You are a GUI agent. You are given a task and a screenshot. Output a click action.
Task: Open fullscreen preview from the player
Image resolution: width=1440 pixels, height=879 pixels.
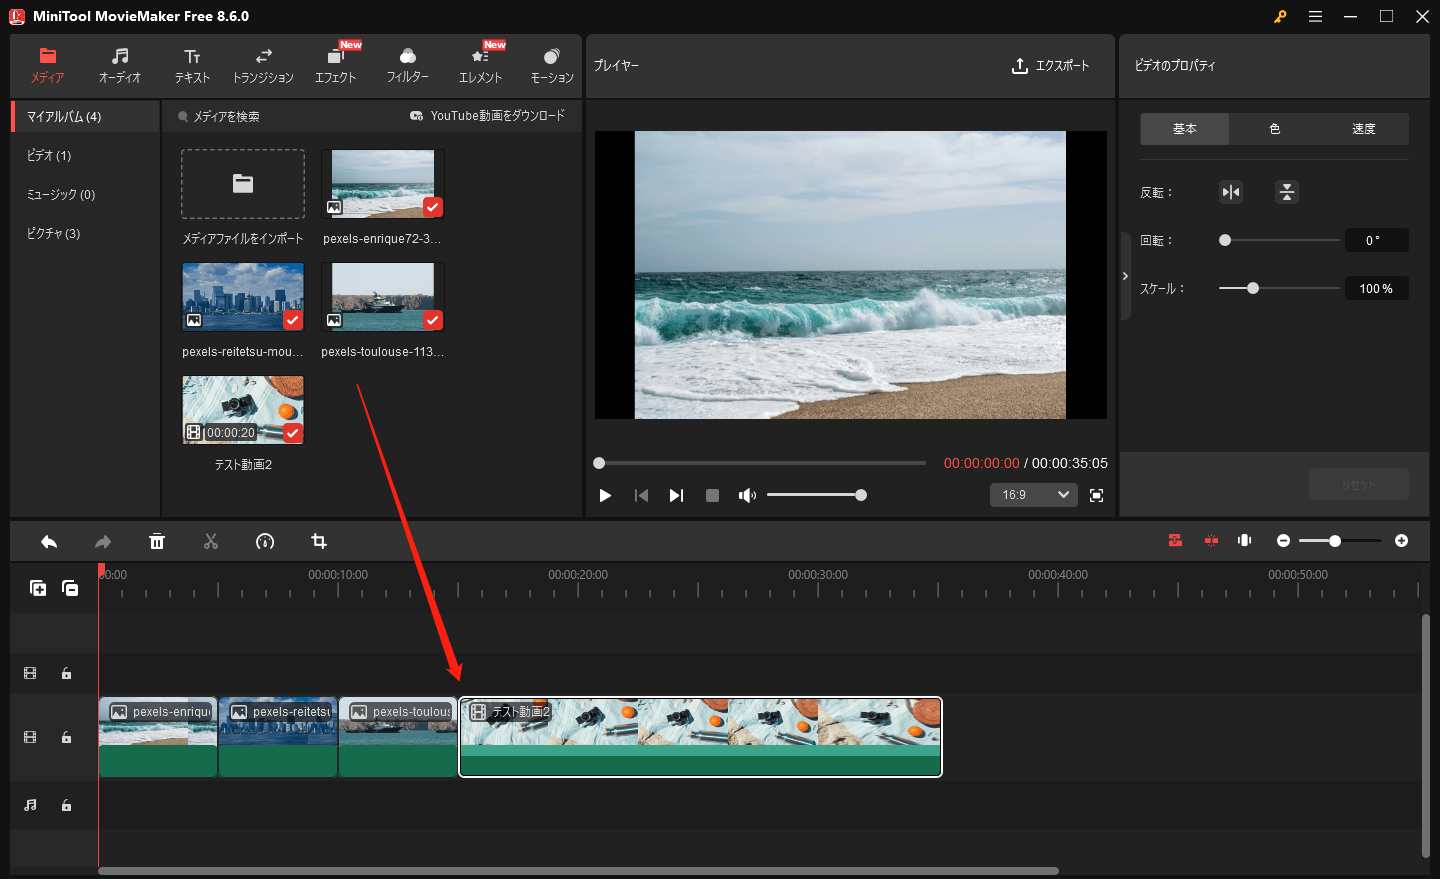(1096, 495)
